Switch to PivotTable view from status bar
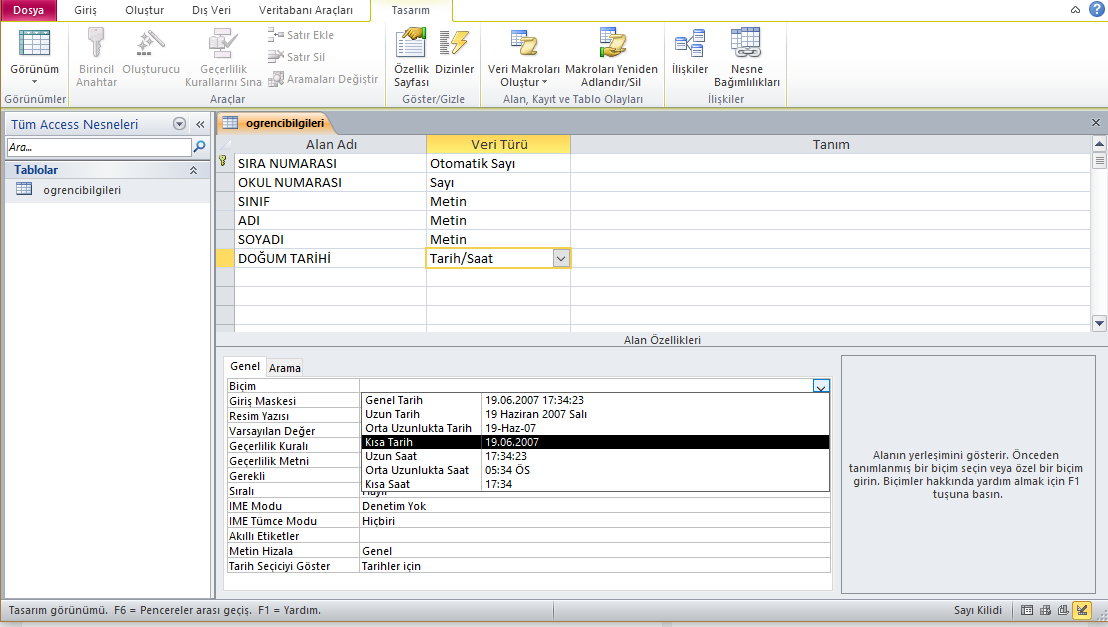1108x627 pixels. (x=1045, y=610)
